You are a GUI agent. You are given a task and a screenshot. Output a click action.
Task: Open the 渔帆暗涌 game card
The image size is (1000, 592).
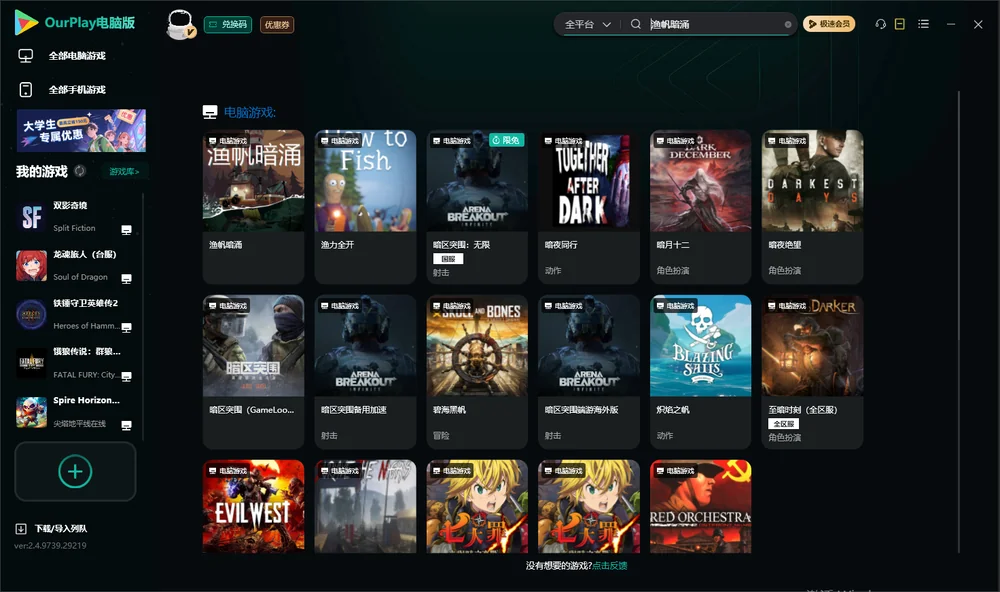253,207
